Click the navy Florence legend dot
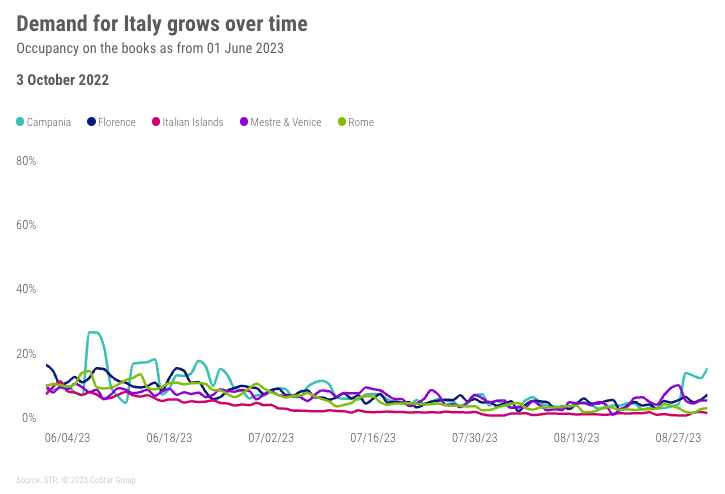Screen dimensions: 725x494 (x=93, y=123)
